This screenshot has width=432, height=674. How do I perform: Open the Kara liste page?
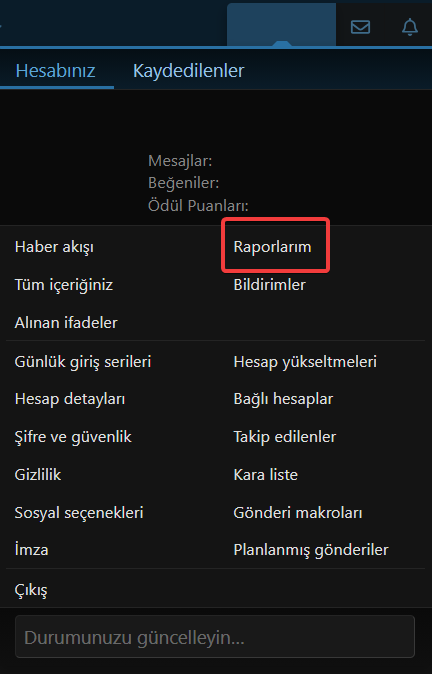(x=265, y=475)
